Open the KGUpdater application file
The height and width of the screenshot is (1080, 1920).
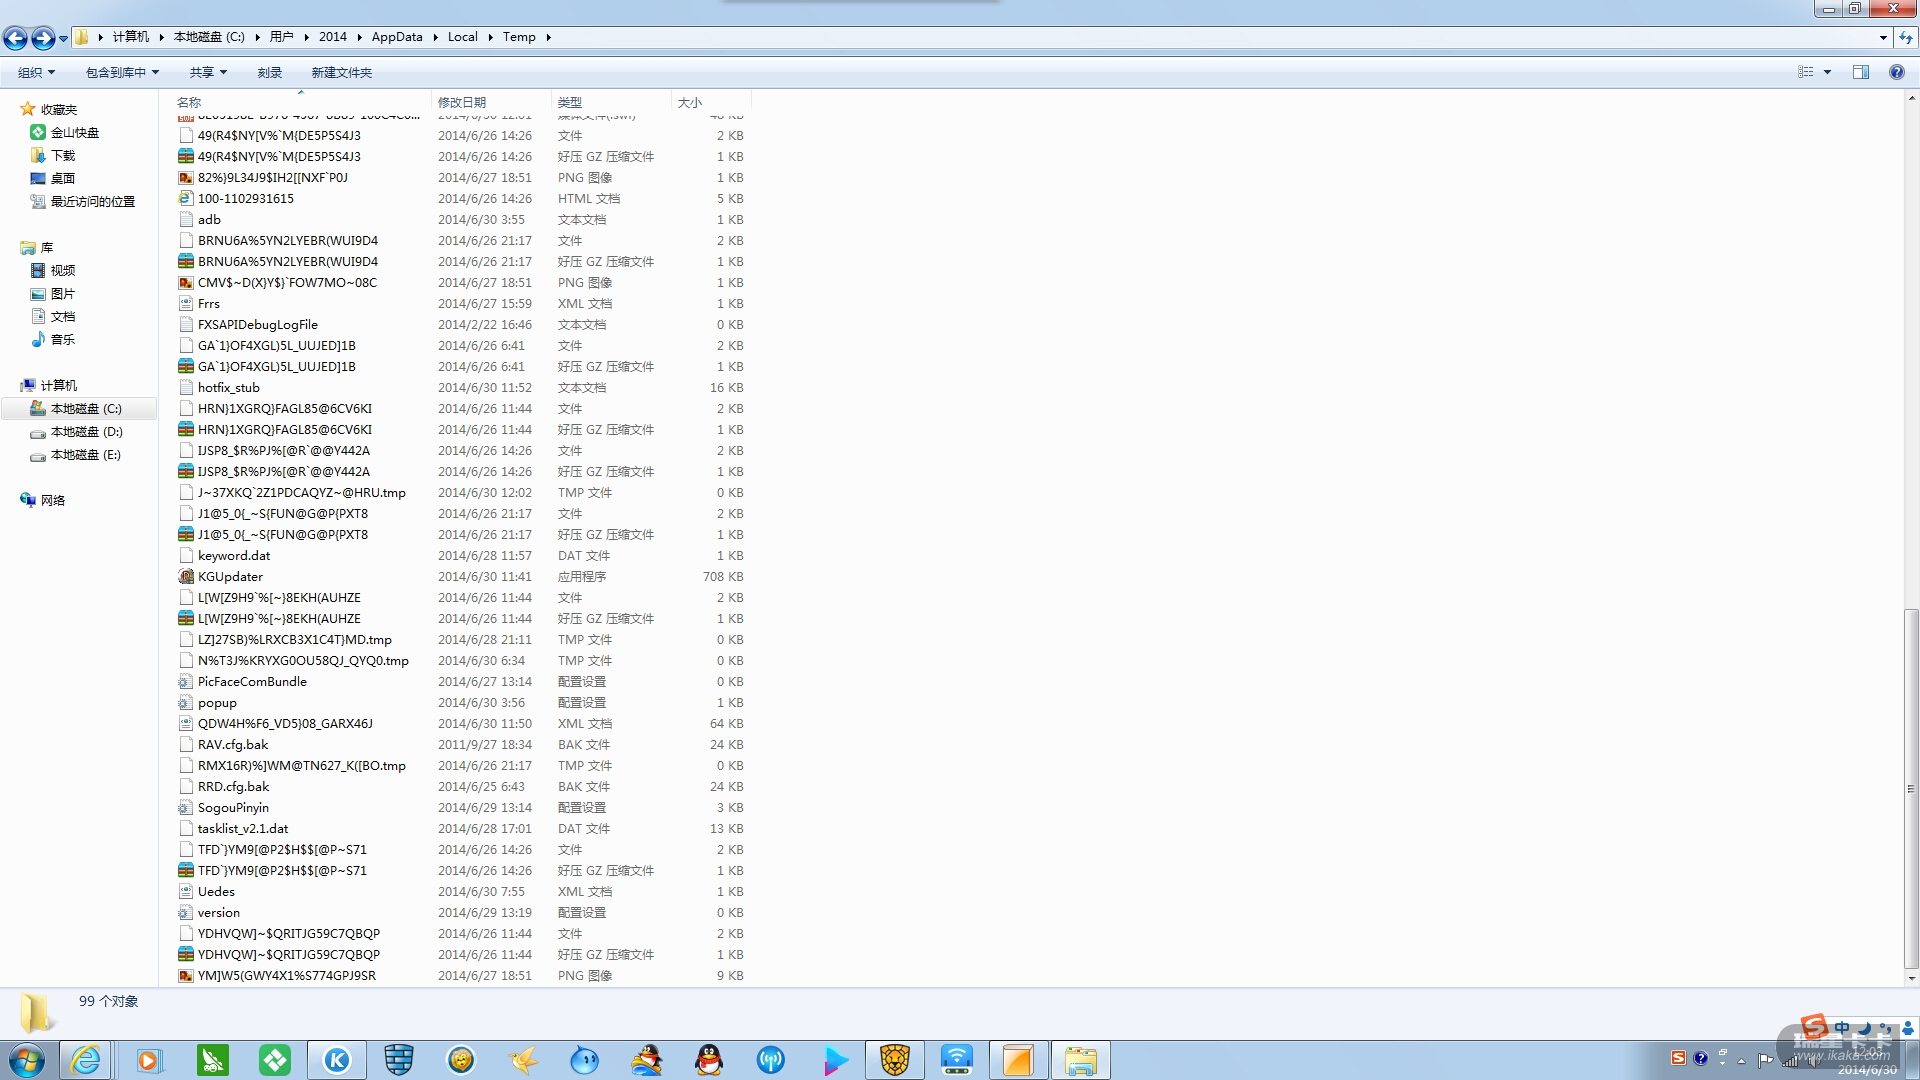230,577
